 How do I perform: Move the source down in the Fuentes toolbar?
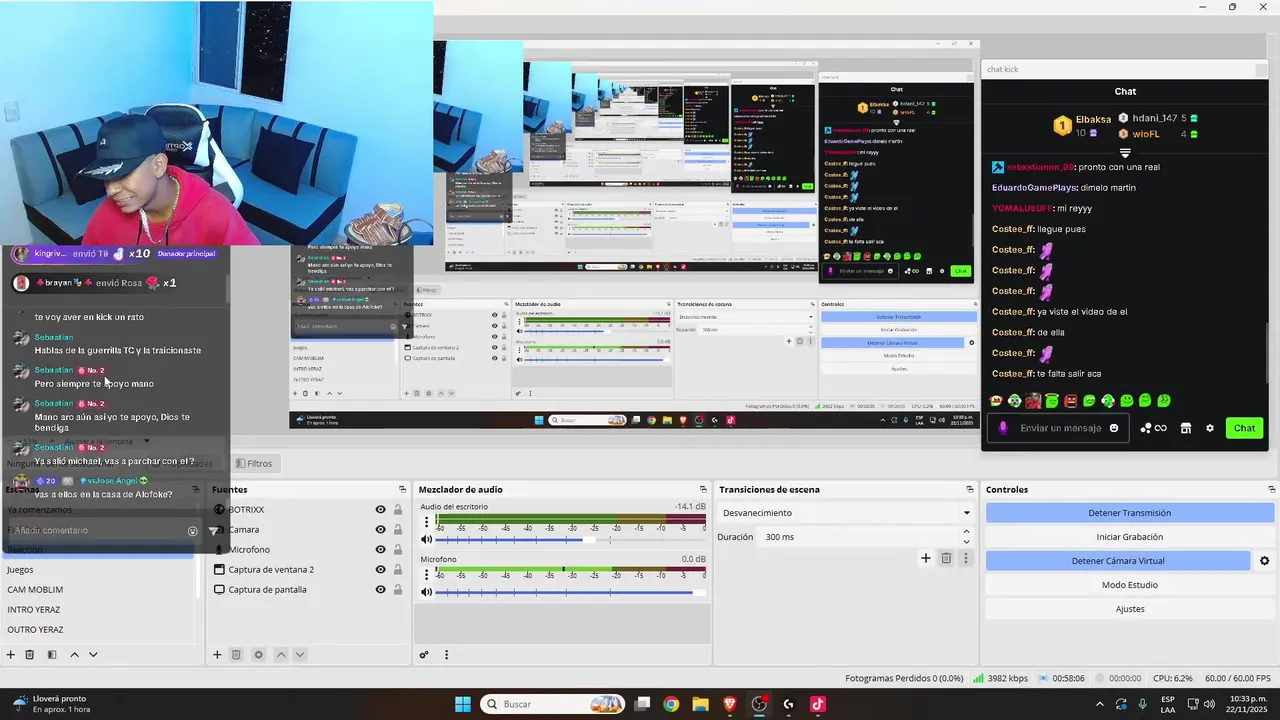[299, 655]
